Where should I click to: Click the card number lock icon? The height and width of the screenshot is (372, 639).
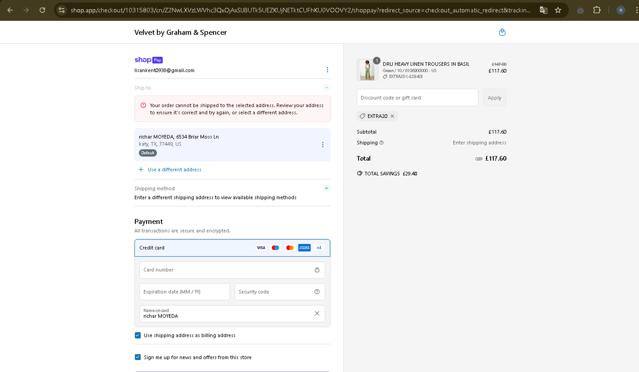pyautogui.click(x=317, y=270)
